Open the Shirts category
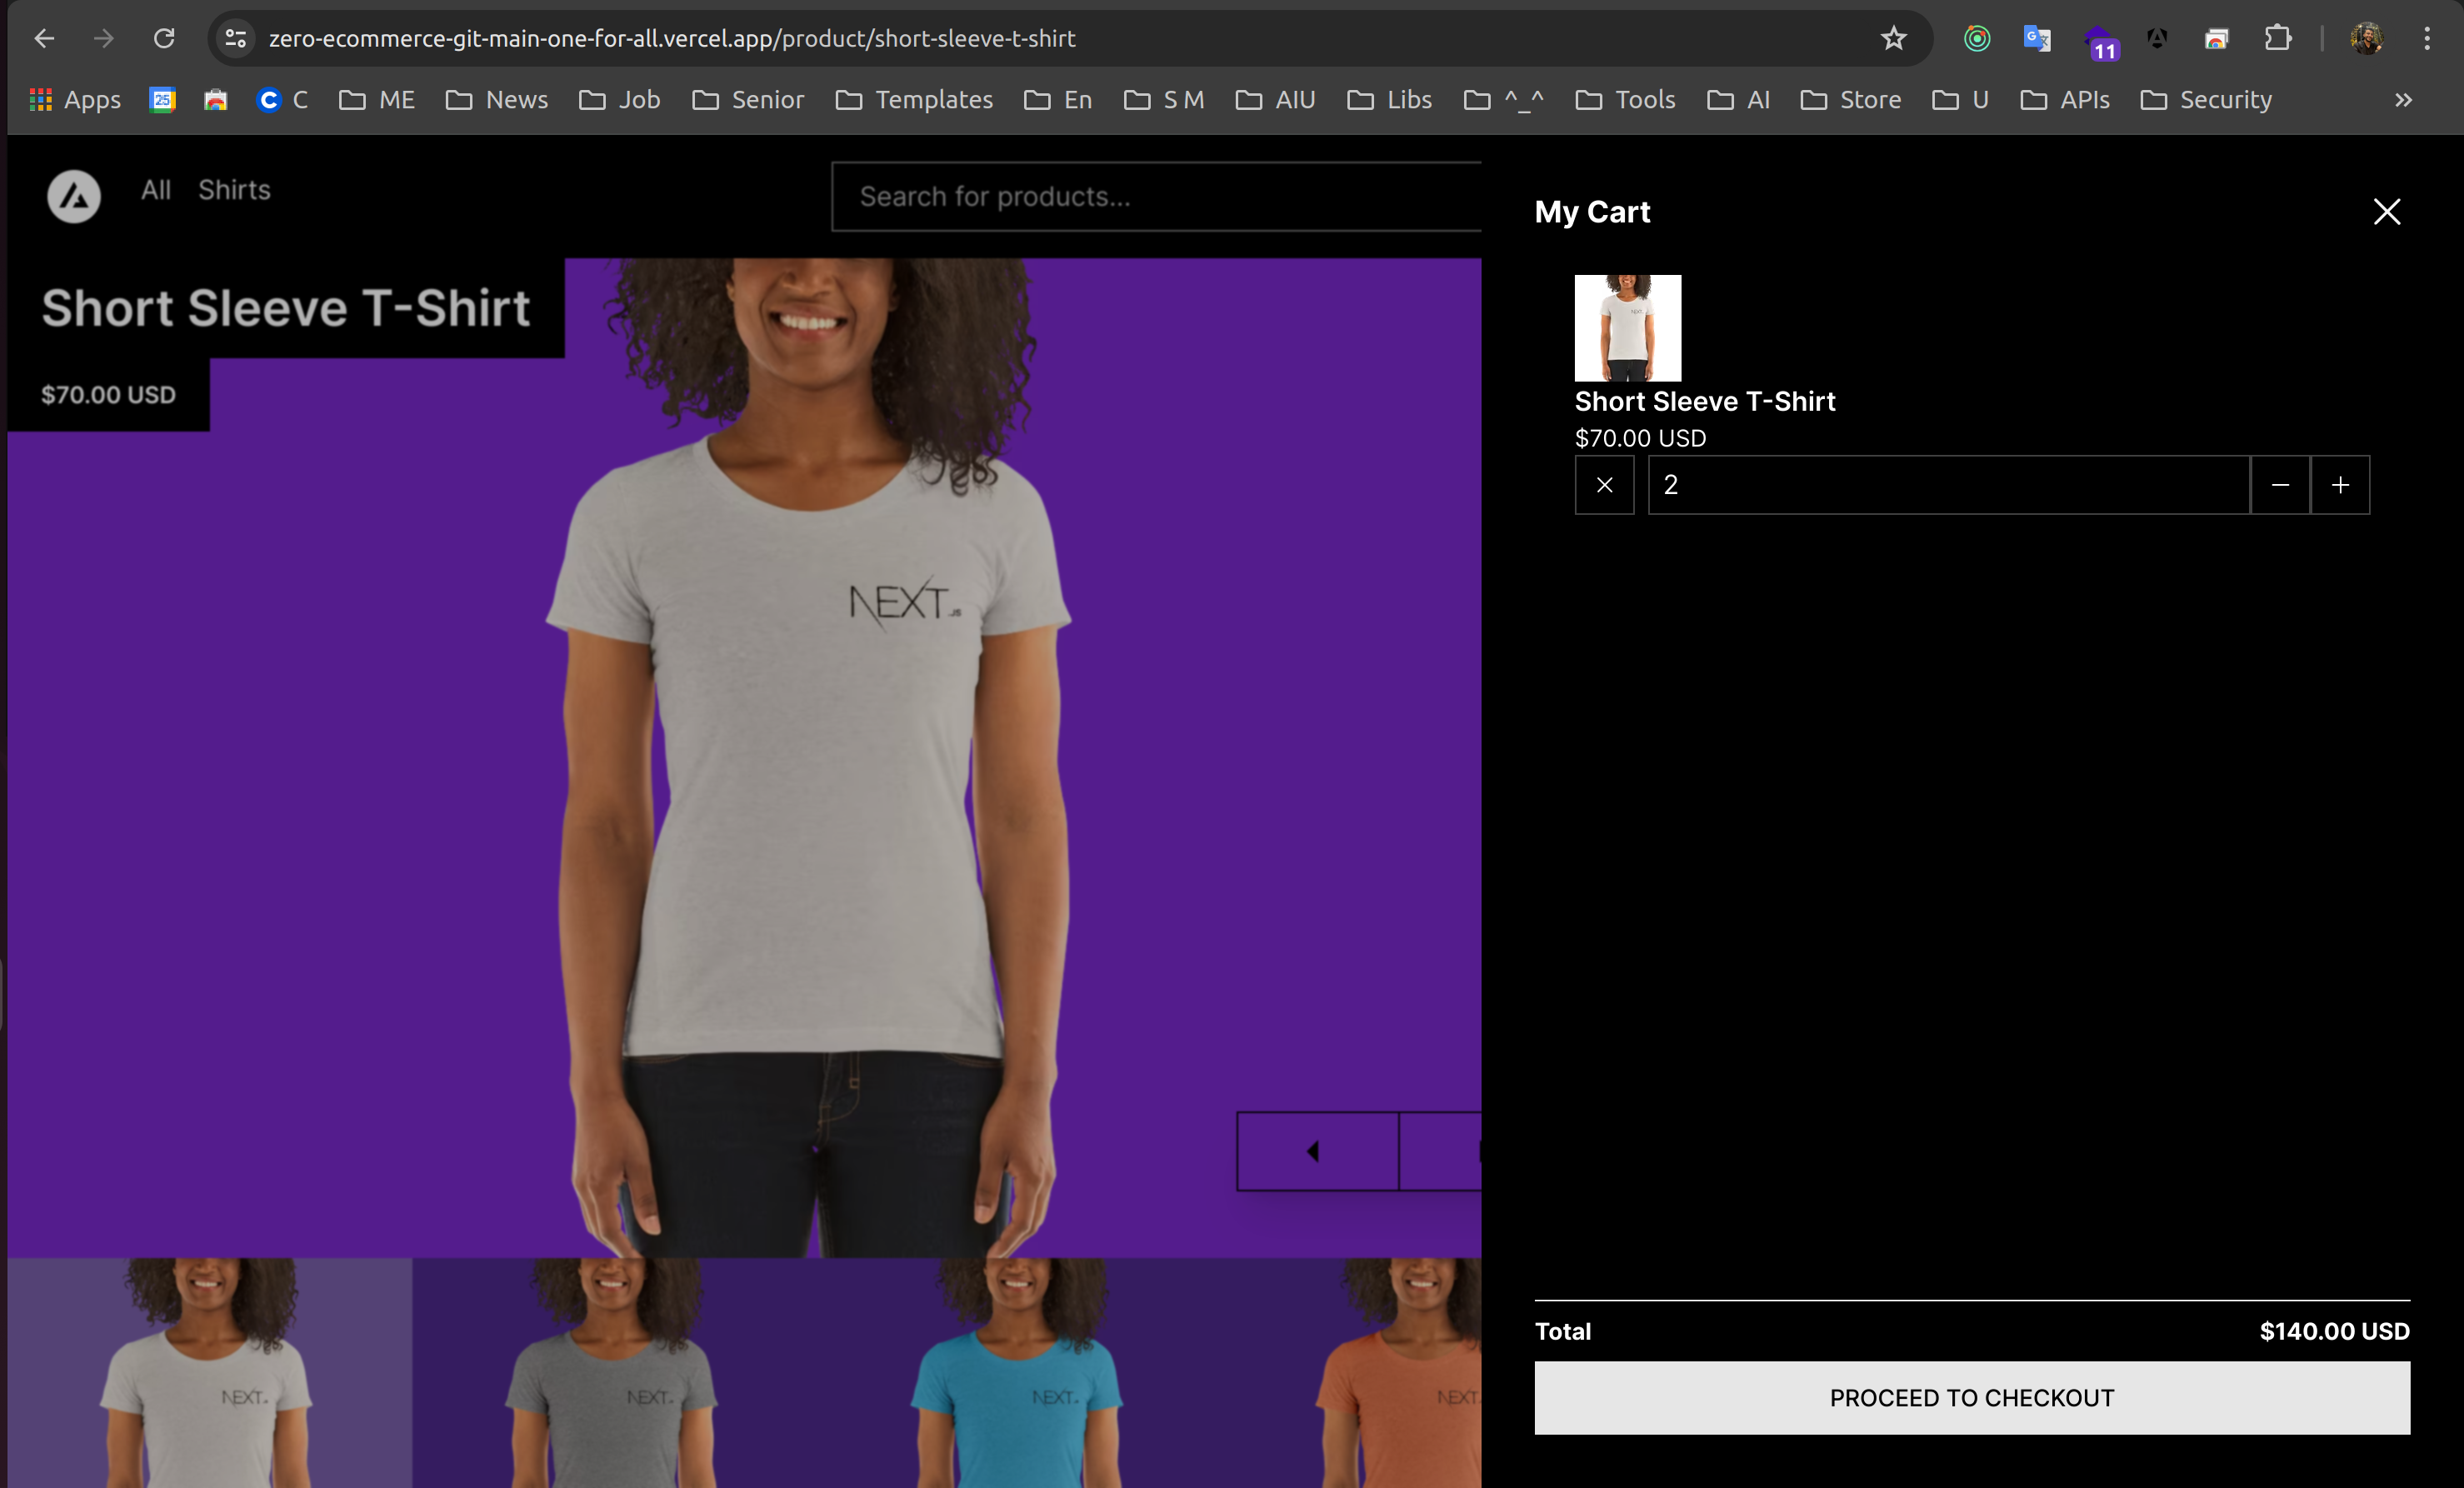2464x1488 pixels. [234, 190]
